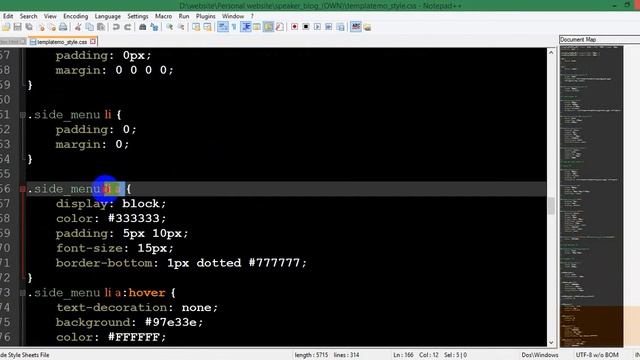Click the Close document toolbar icon
This screenshot has width=640, height=360.
[x=41, y=27]
